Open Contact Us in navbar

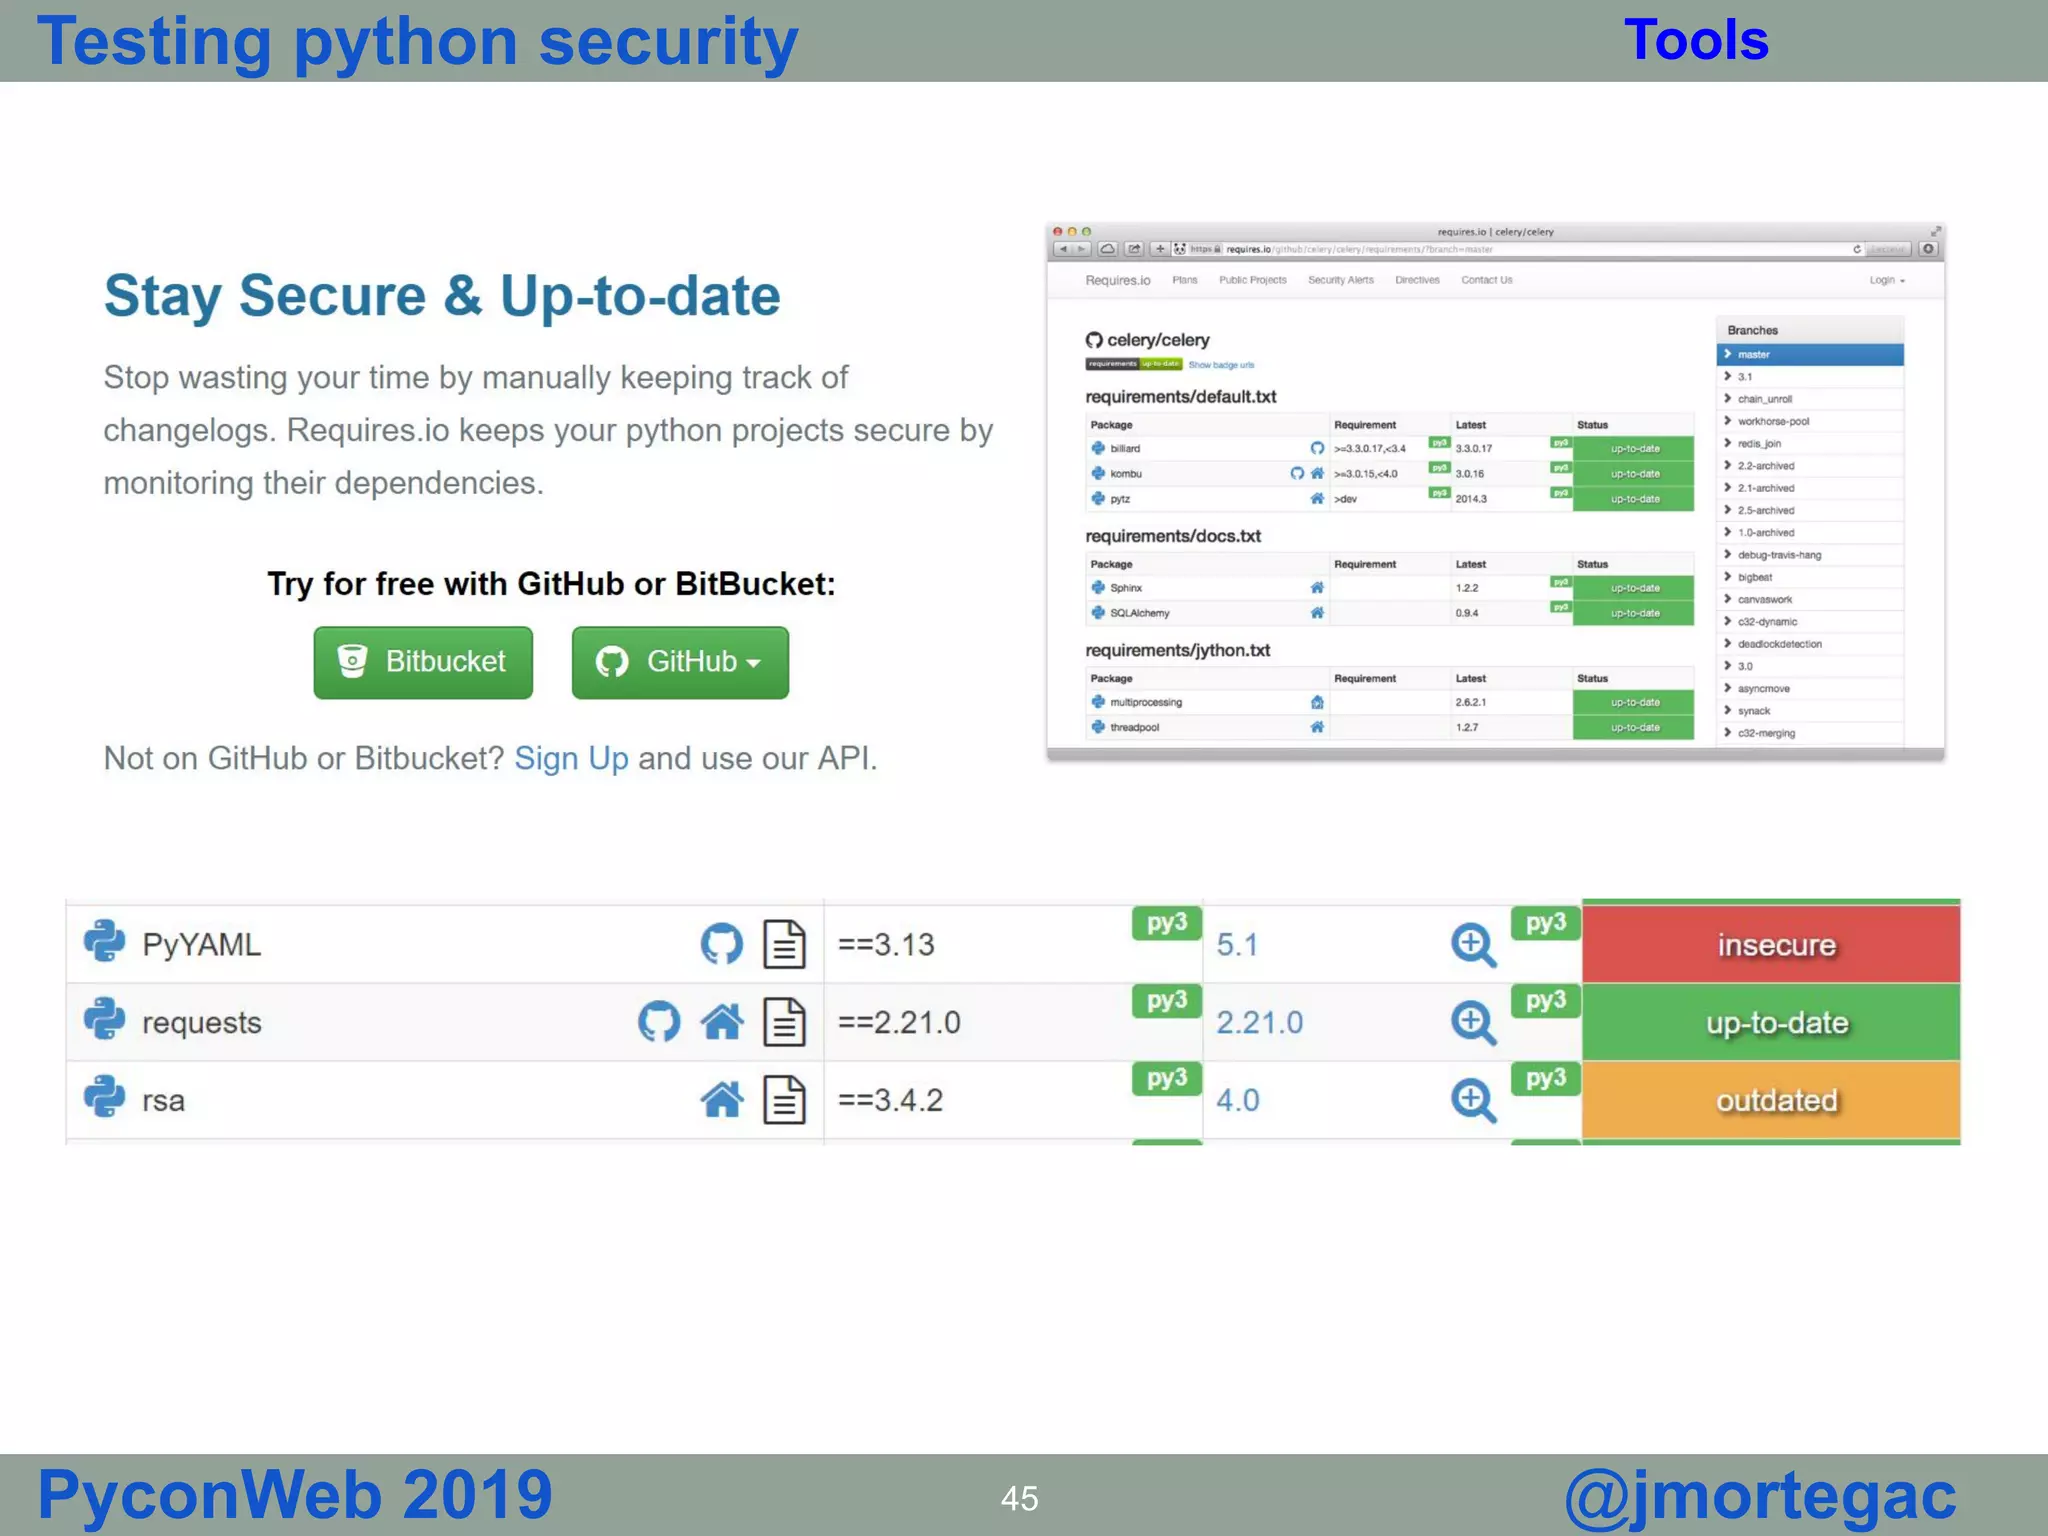pos(1487,280)
